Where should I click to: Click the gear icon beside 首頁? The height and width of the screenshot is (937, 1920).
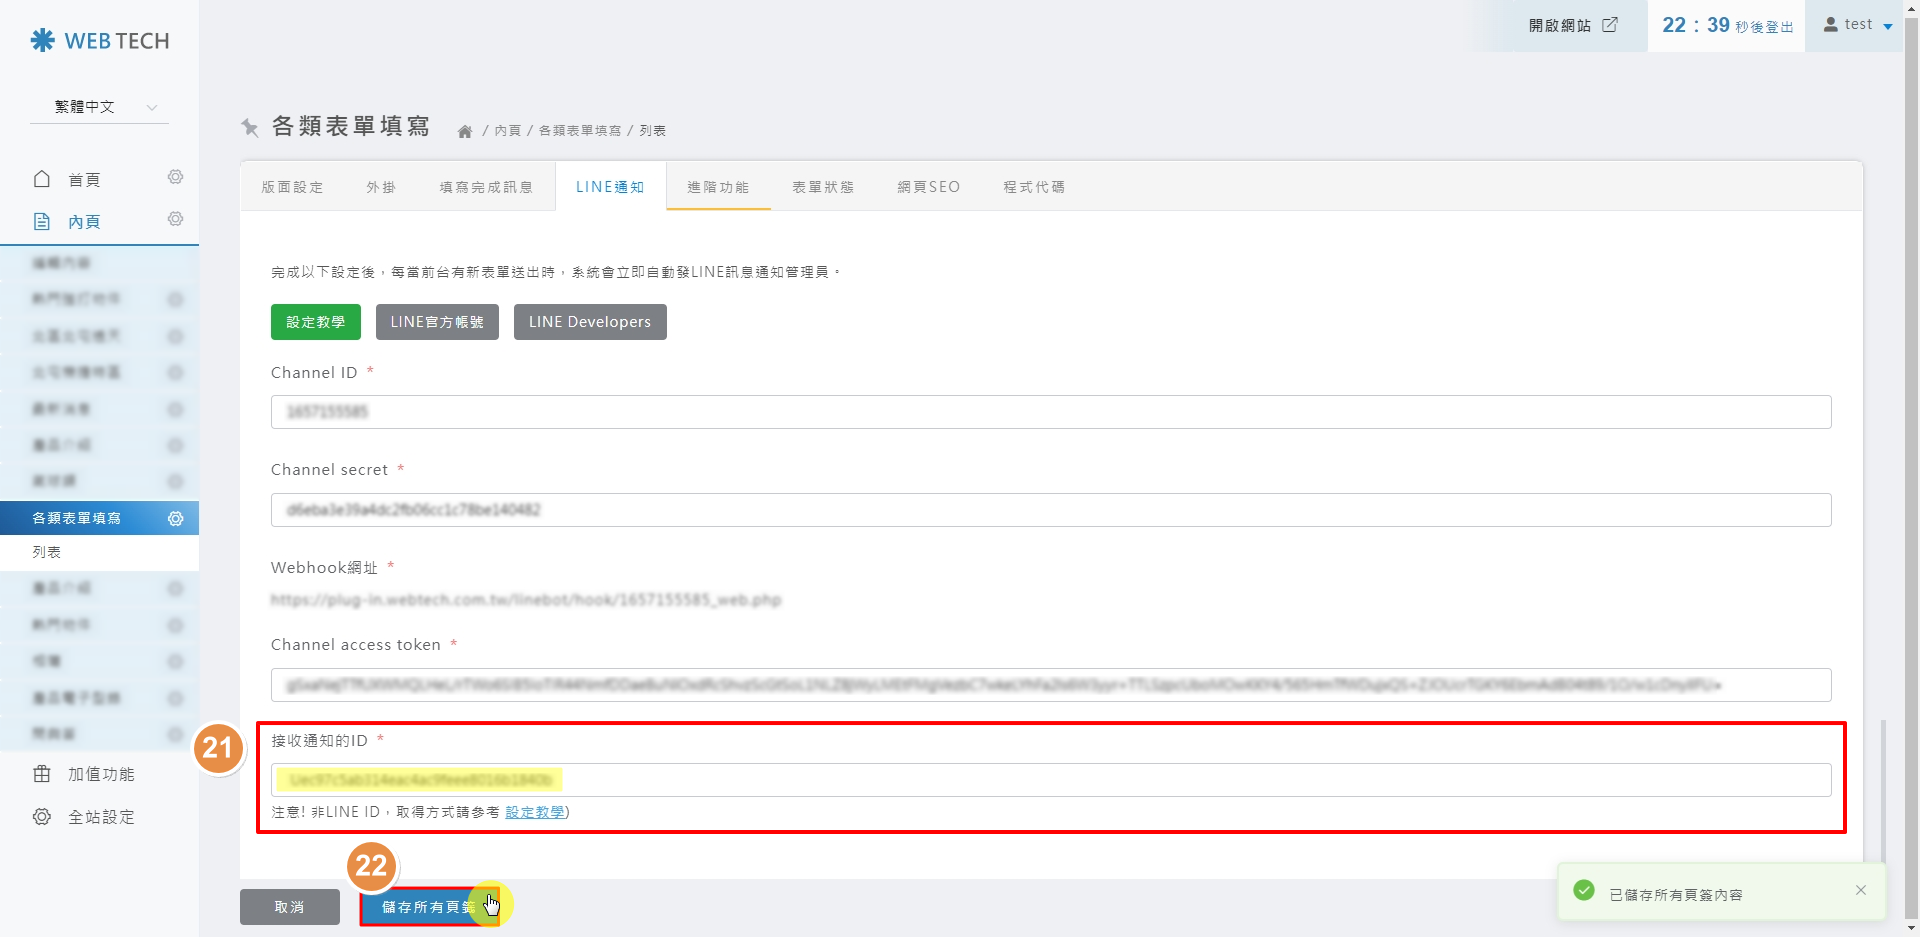coord(175,177)
